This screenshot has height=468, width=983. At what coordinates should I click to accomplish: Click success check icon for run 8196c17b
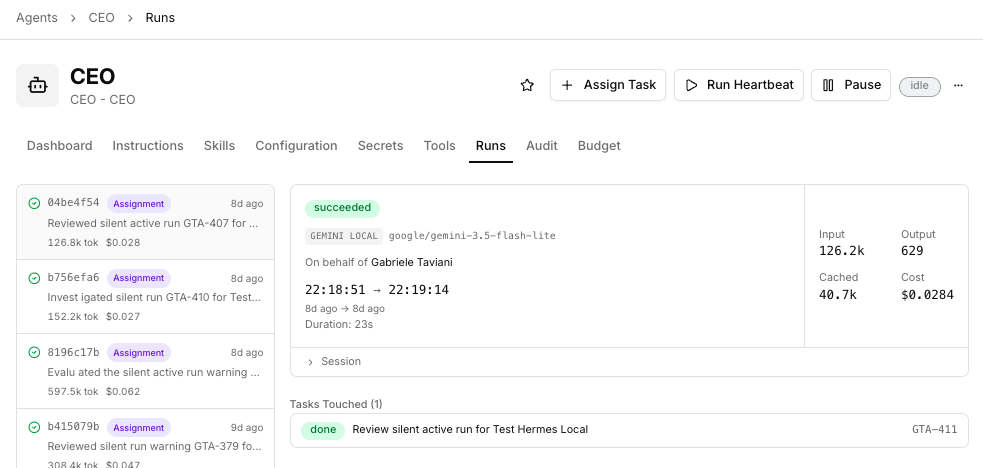tap(34, 352)
